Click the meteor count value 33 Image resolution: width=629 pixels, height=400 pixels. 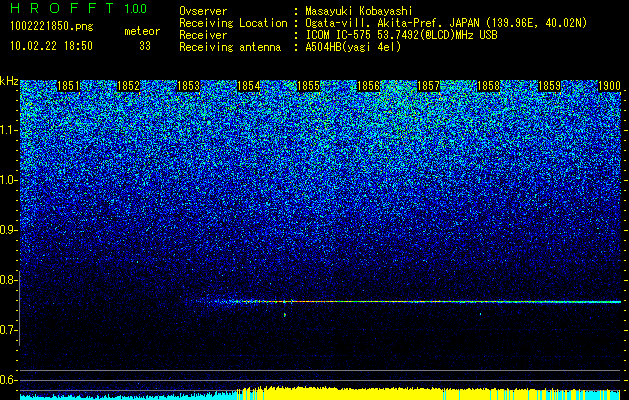click(145, 46)
